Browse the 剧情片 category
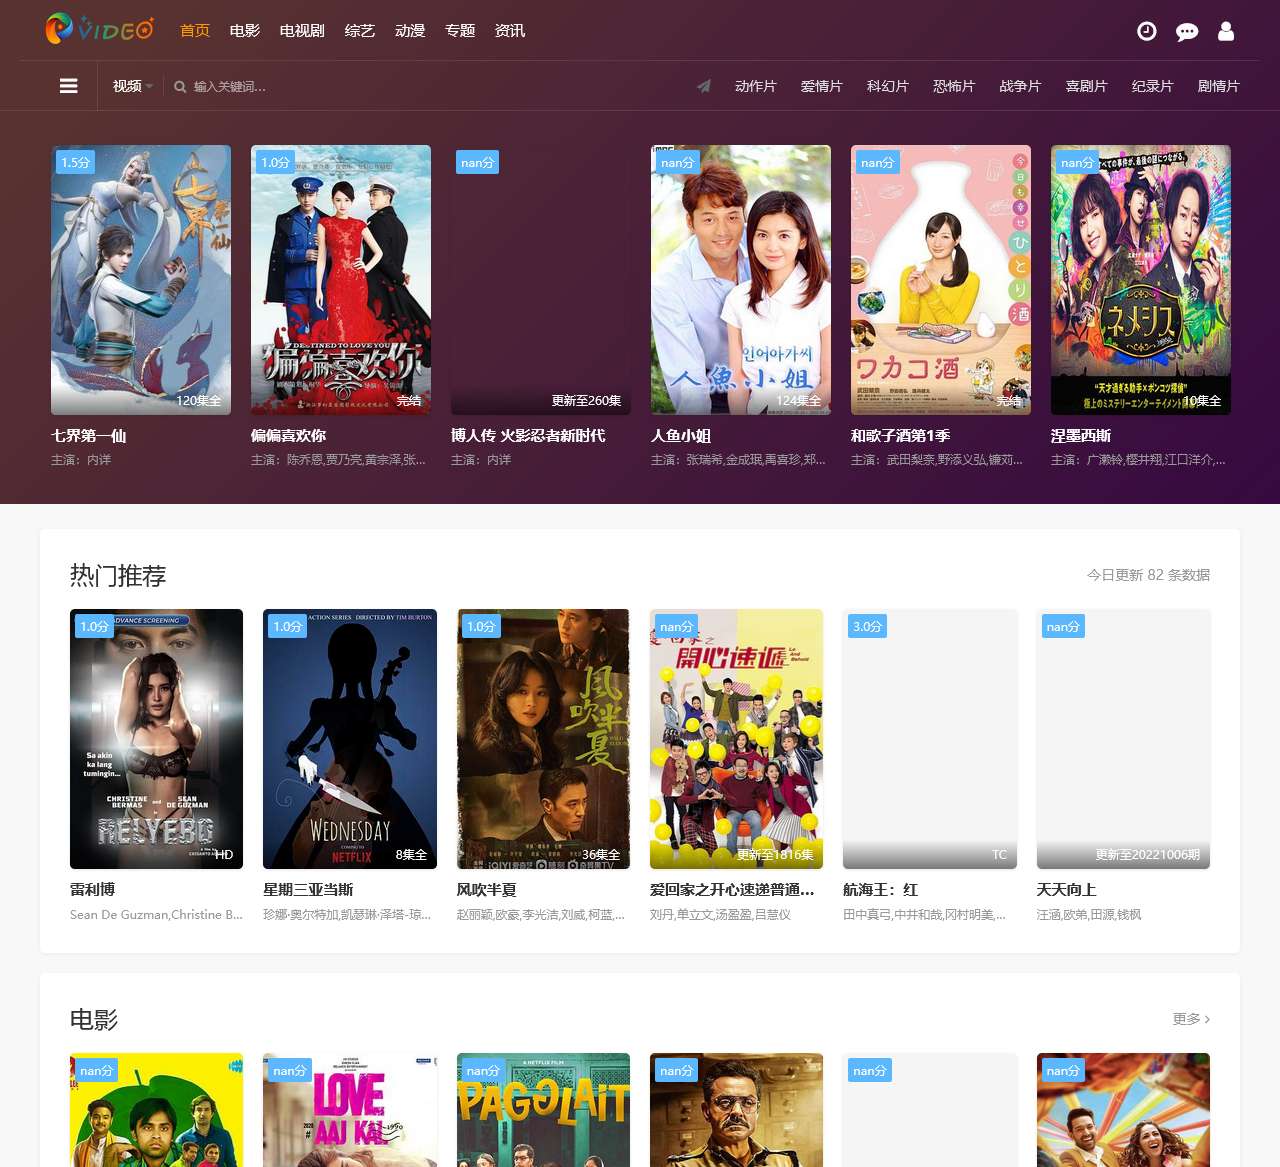The image size is (1280, 1167). tap(1219, 86)
